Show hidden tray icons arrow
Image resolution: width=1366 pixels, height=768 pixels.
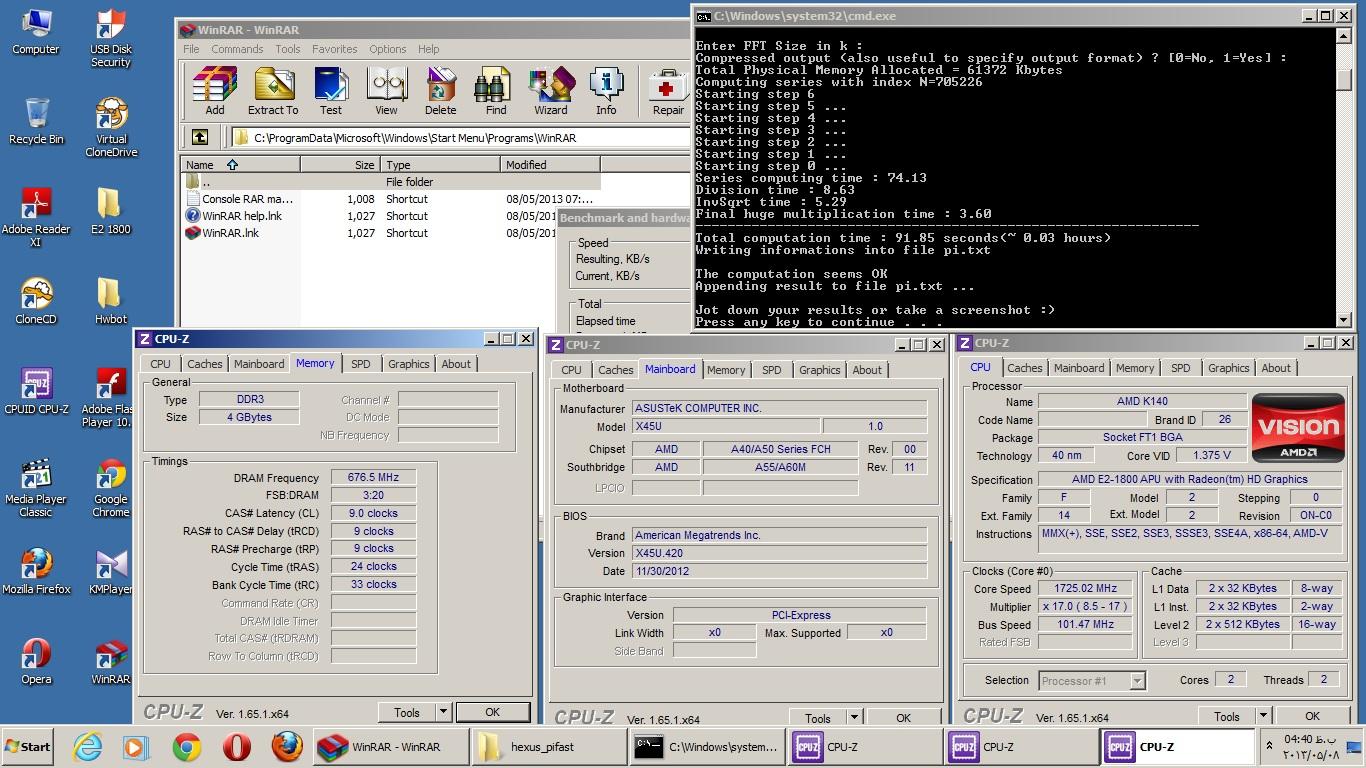pyautogui.click(x=1270, y=747)
